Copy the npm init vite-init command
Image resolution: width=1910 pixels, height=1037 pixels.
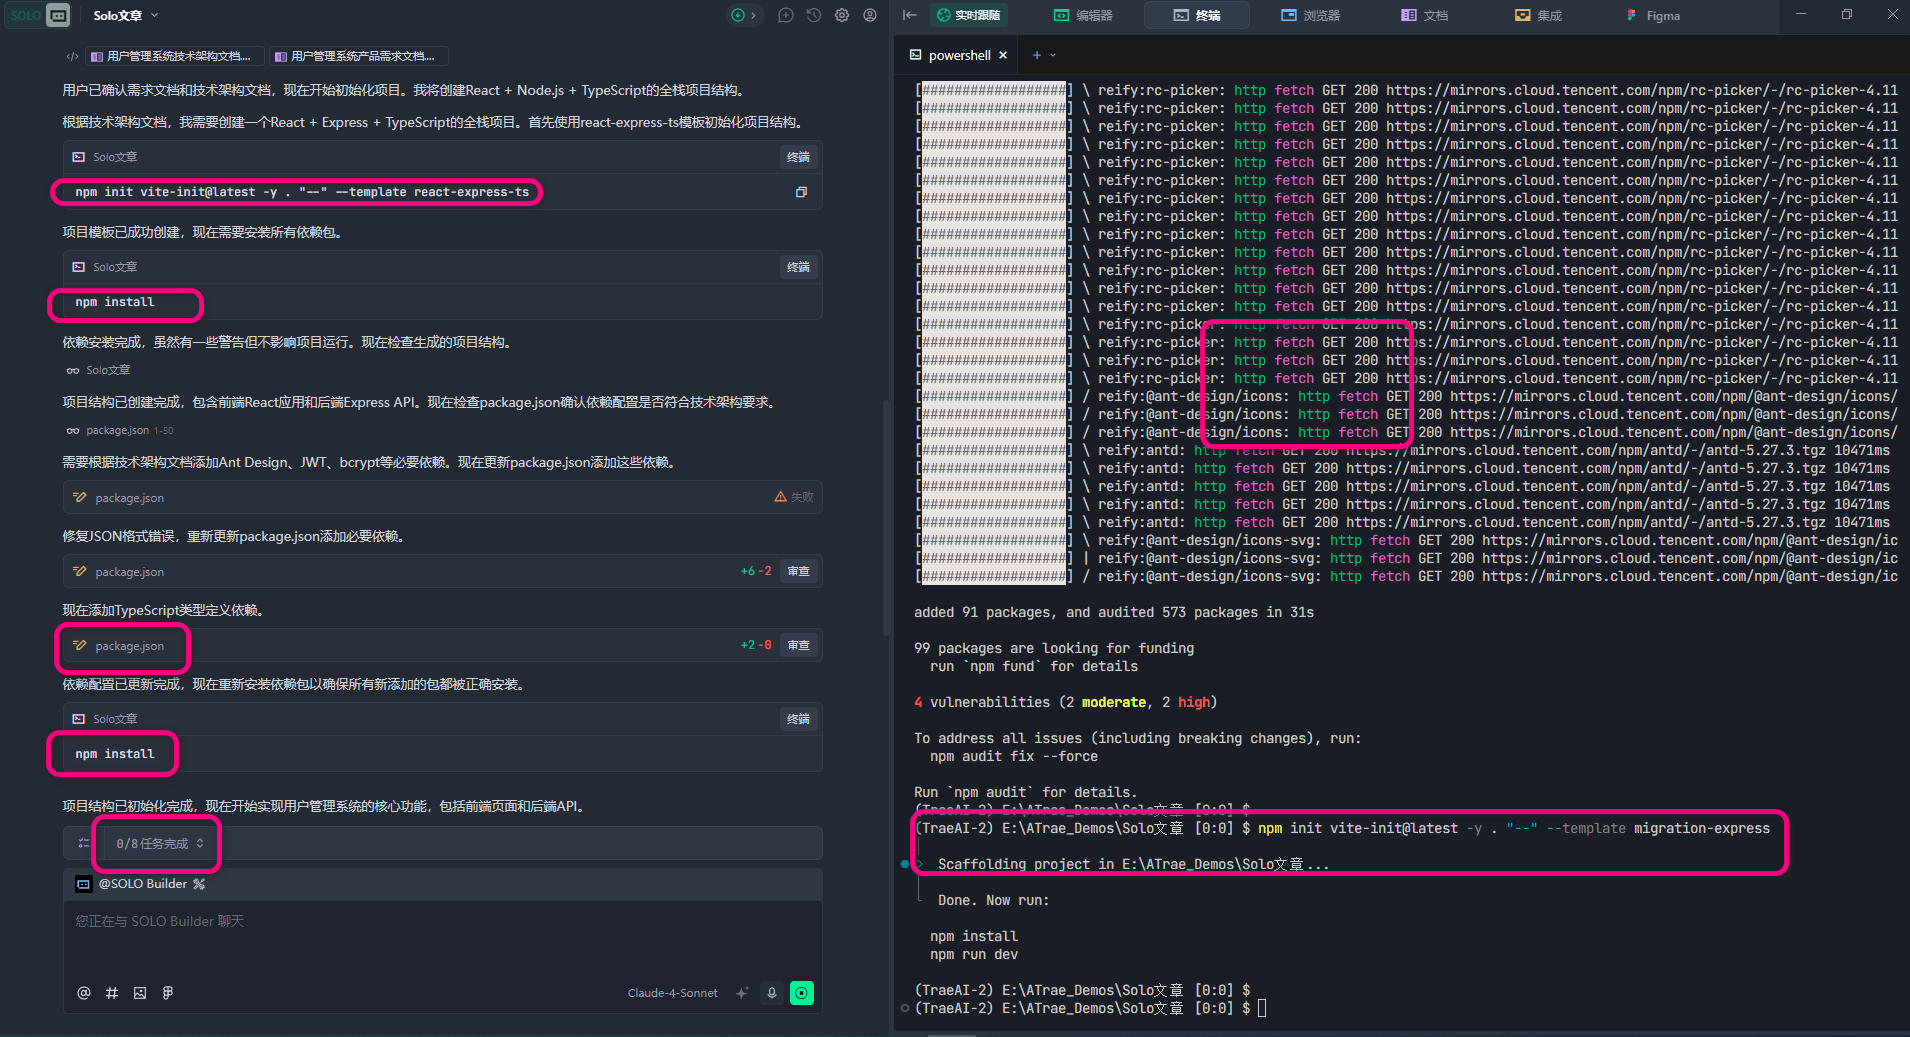(x=801, y=192)
